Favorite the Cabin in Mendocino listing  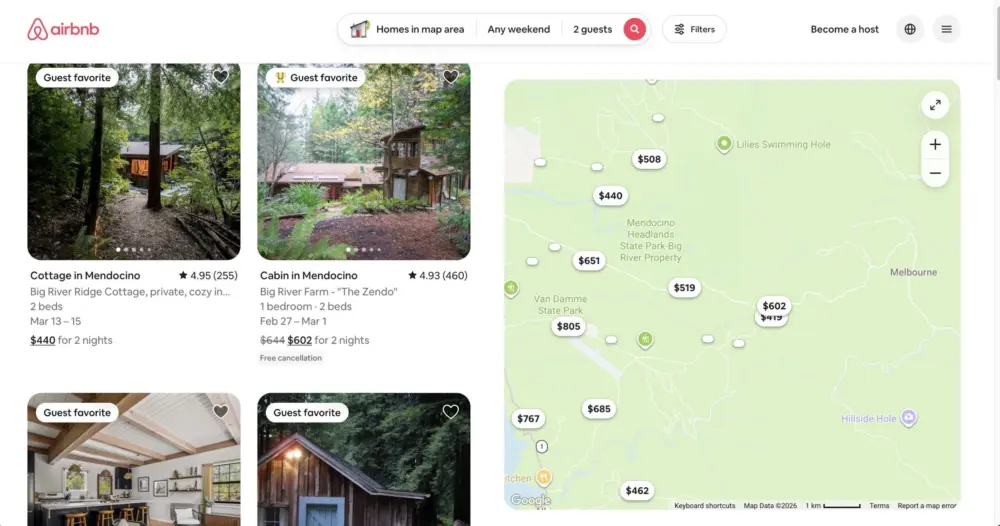point(450,77)
